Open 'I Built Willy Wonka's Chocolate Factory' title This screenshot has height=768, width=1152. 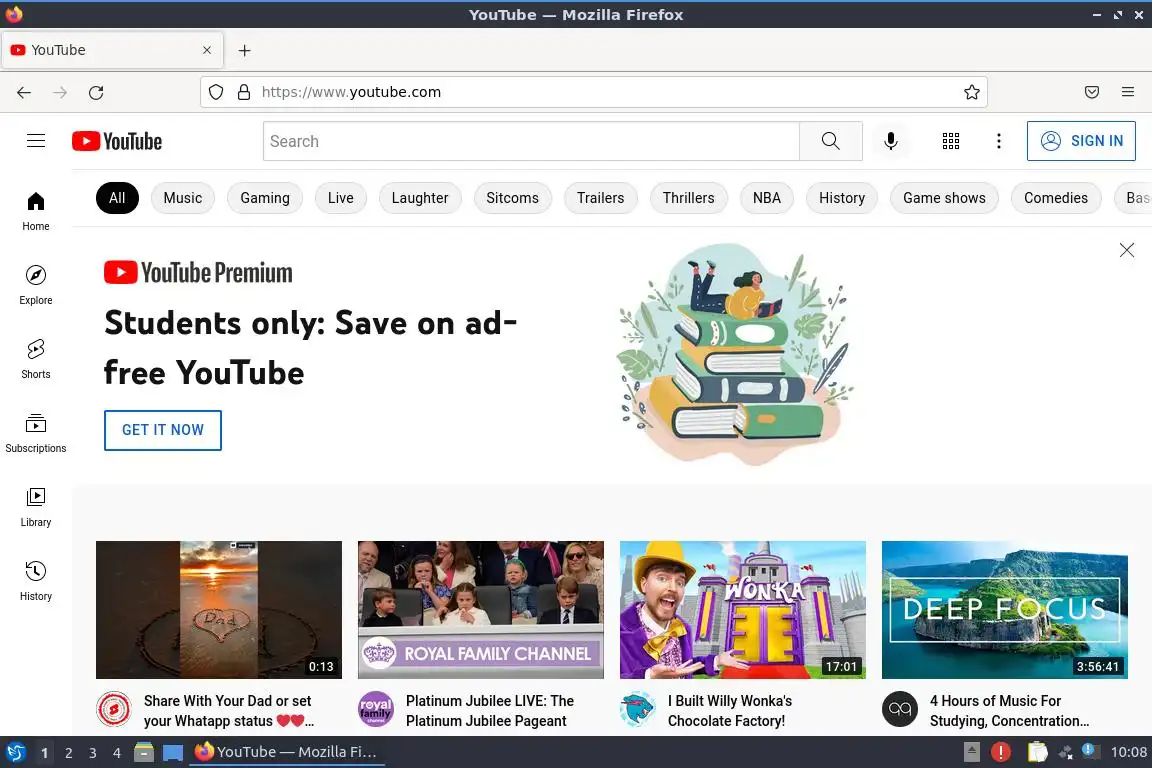point(730,711)
